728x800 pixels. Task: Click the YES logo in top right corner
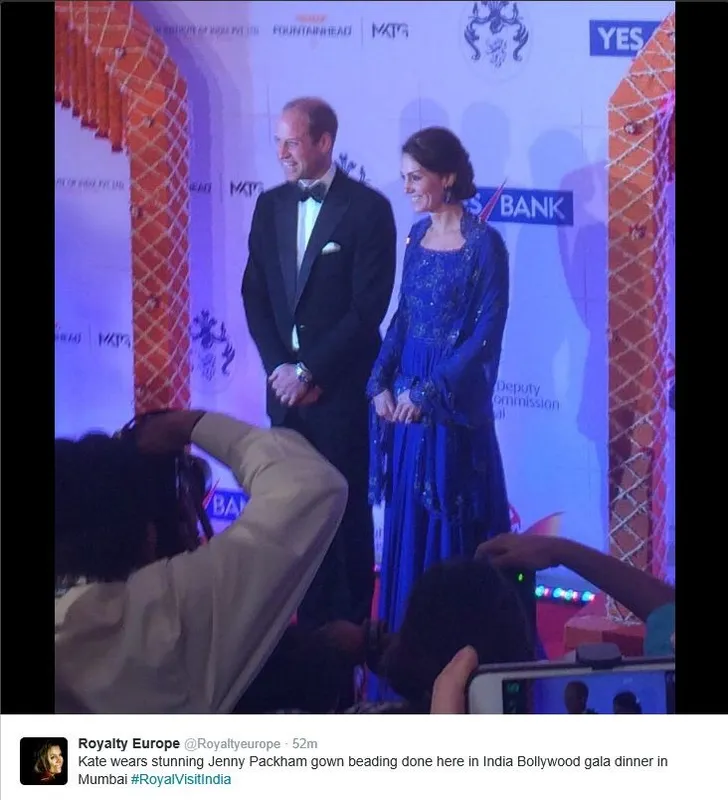pyautogui.click(x=619, y=38)
